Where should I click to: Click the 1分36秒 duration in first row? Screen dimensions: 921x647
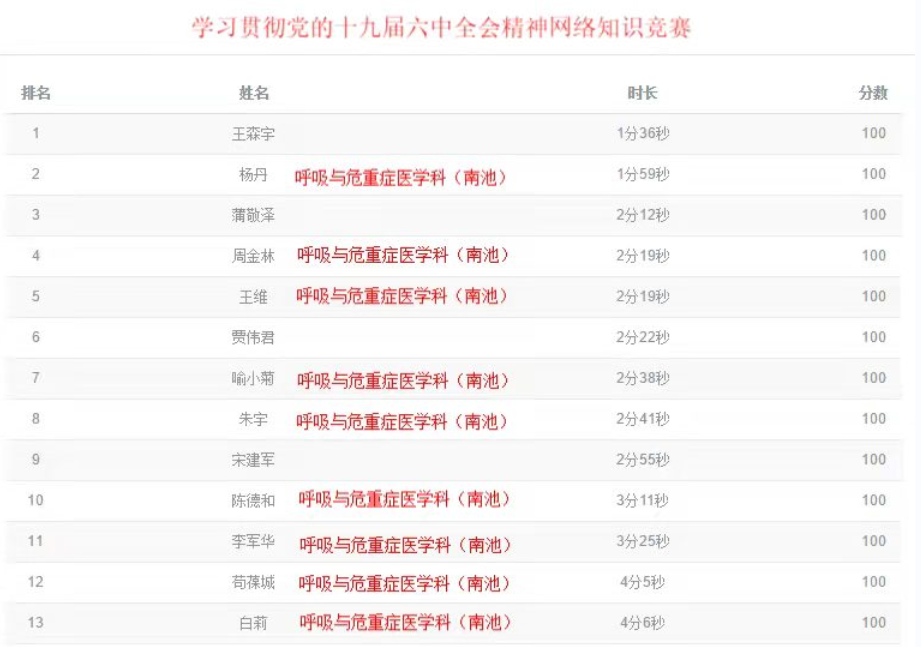click(643, 133)
